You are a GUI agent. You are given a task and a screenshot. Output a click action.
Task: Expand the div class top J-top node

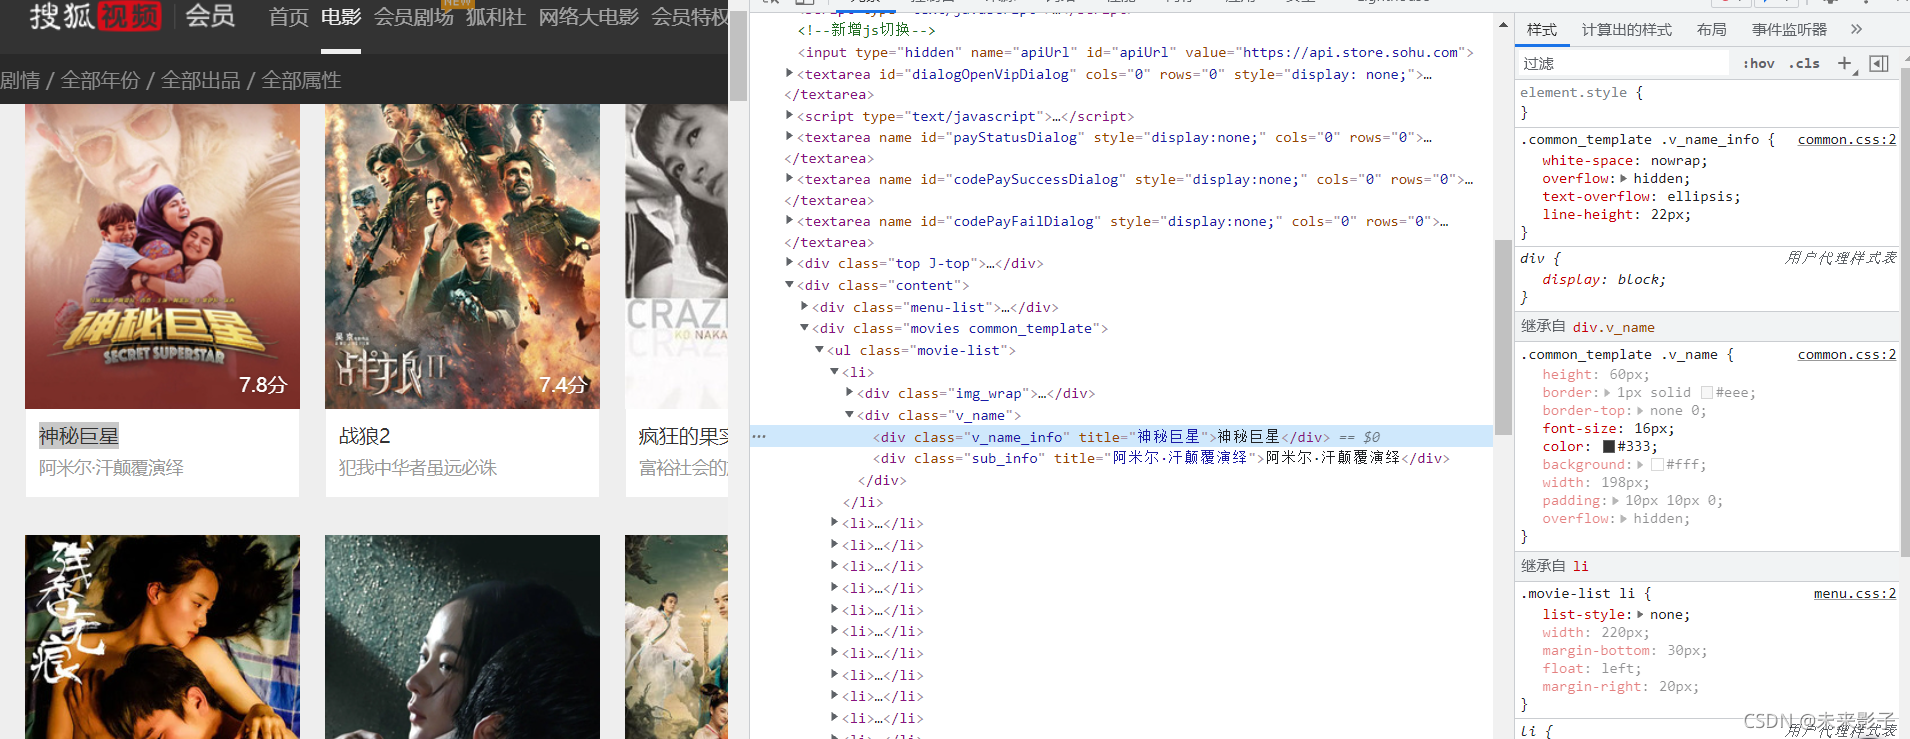[x=790, y=263]
